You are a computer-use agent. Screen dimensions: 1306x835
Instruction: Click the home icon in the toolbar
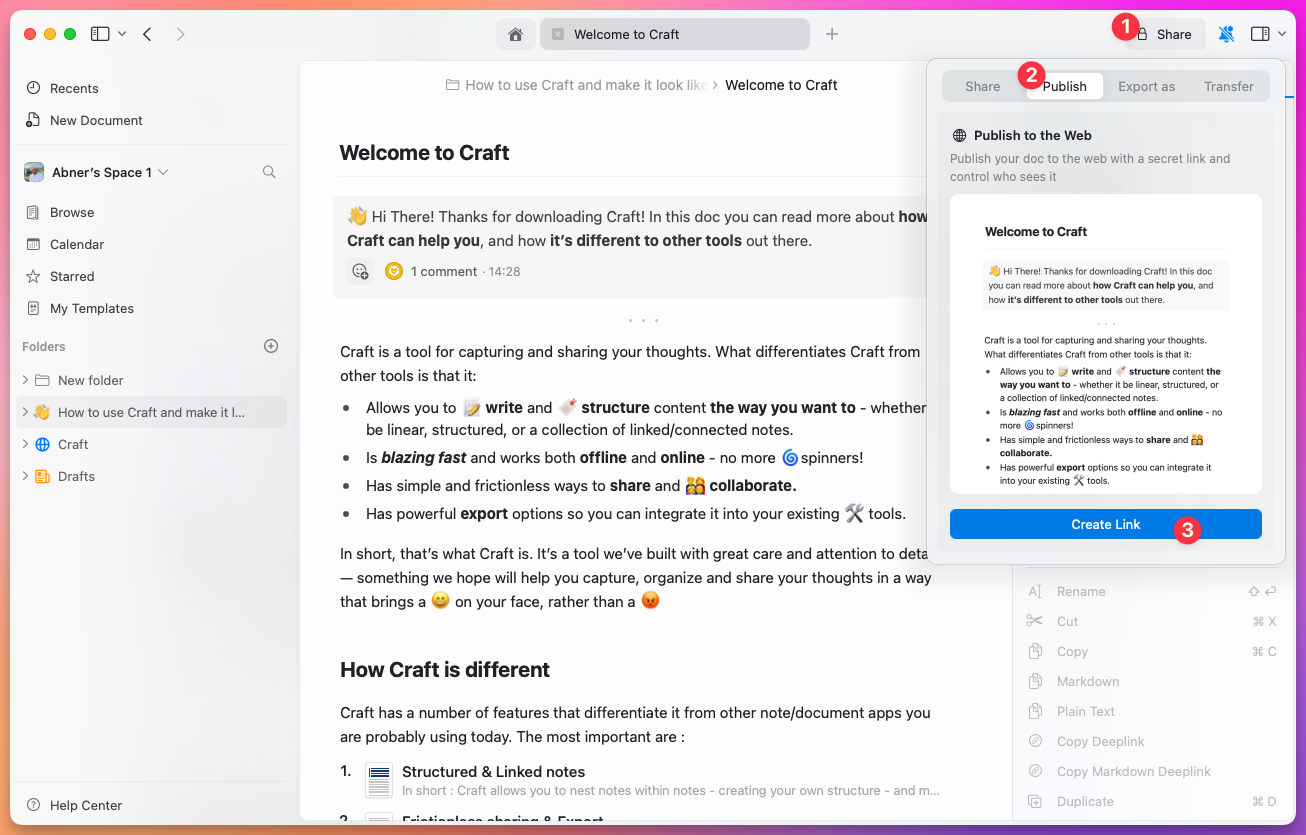(x=515, y=33)
